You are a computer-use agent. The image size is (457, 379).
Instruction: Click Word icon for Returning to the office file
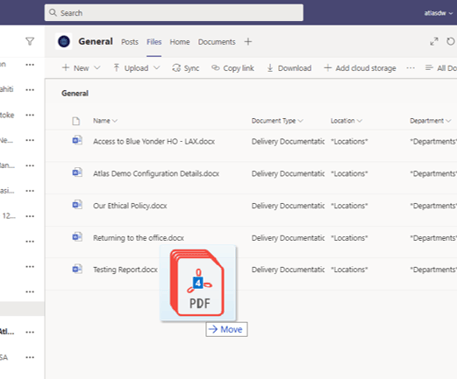(x=77, y=237)
